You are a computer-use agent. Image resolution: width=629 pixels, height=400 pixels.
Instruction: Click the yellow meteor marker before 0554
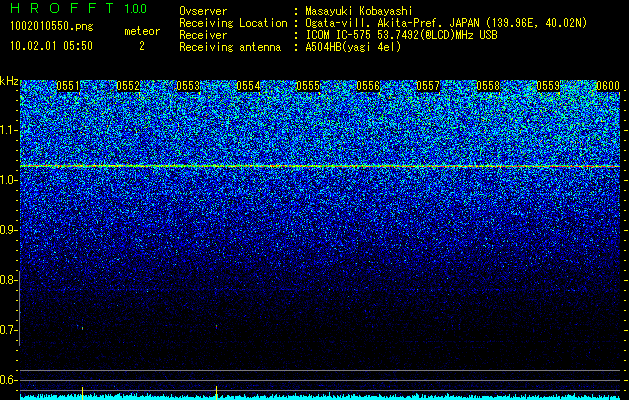(217, 393)
